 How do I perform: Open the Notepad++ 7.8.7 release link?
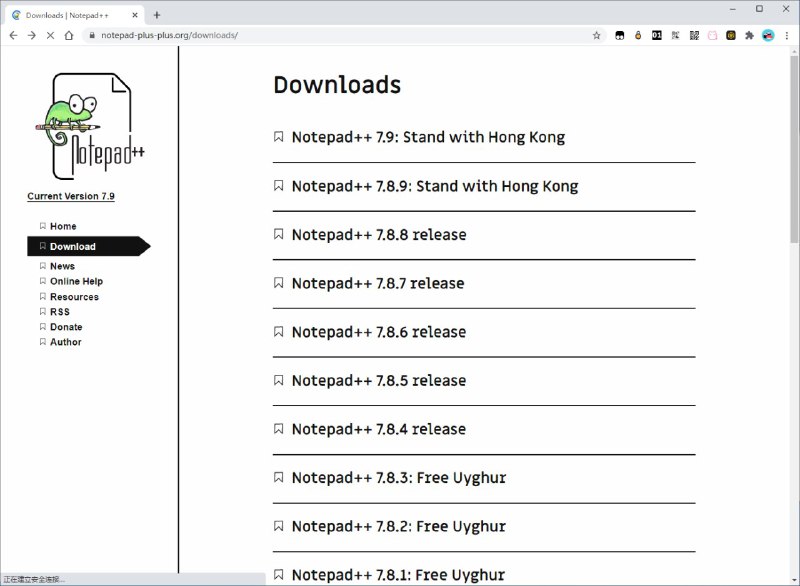[x=378, y=283]
